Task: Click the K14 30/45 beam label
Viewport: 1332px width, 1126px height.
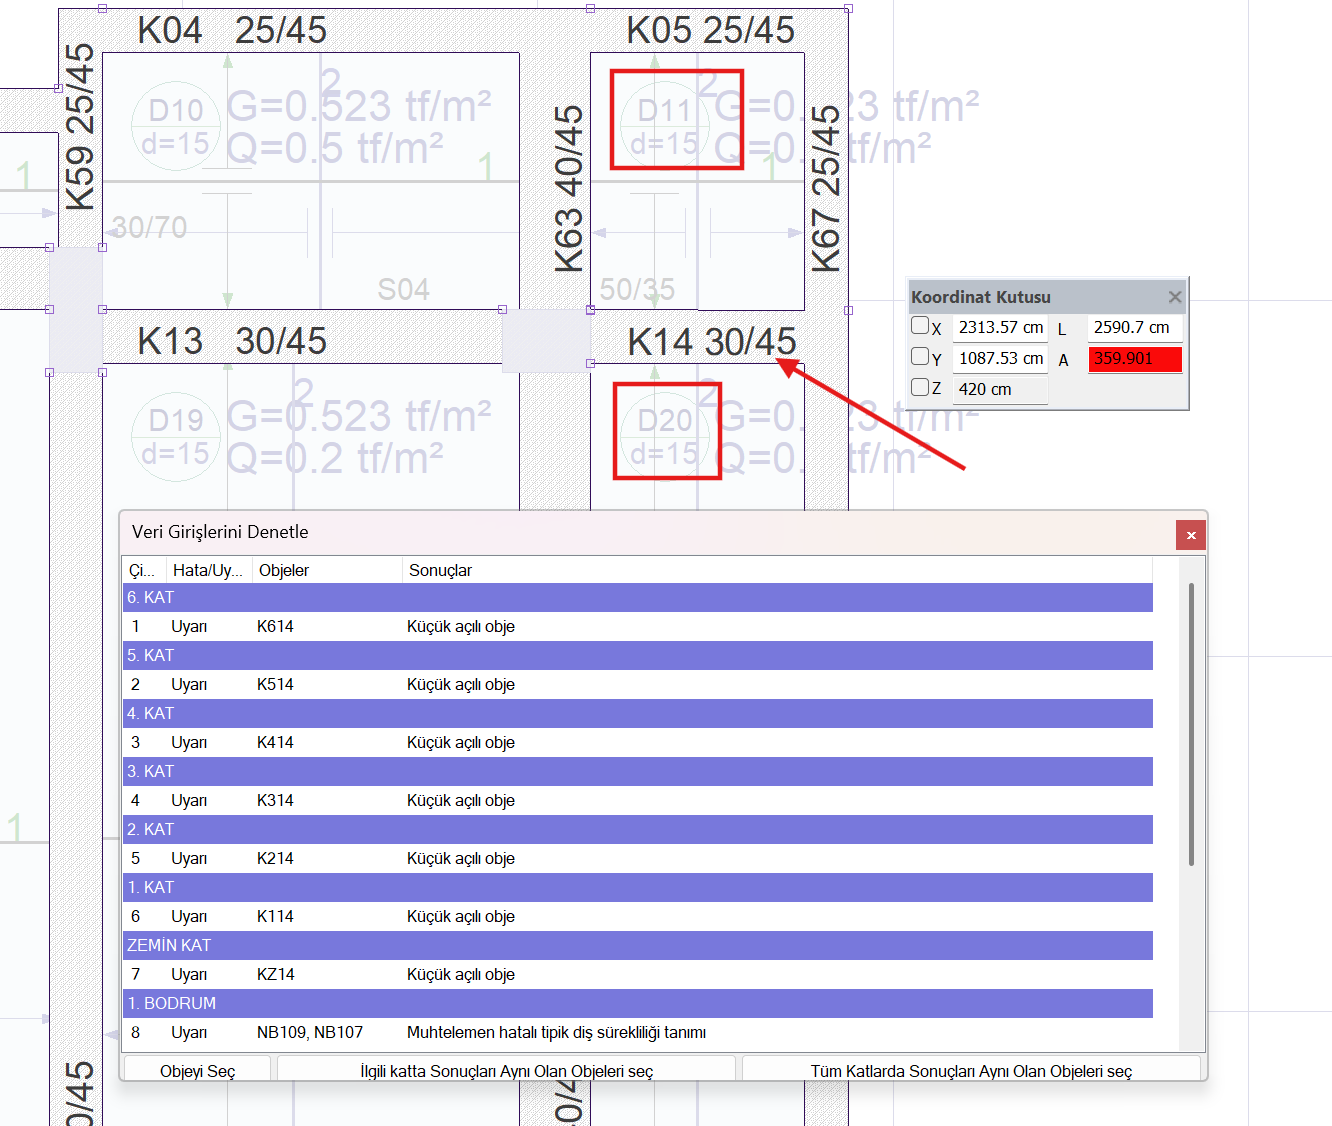Action: 712,342
